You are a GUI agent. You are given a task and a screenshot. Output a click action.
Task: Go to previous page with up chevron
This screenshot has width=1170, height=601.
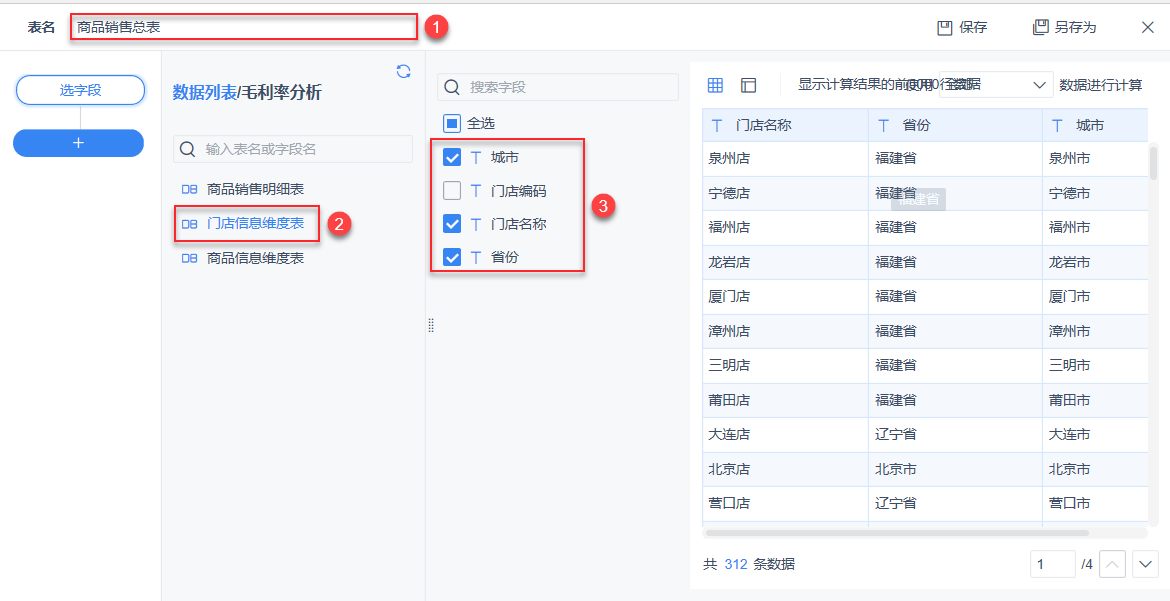point(1112,564)
